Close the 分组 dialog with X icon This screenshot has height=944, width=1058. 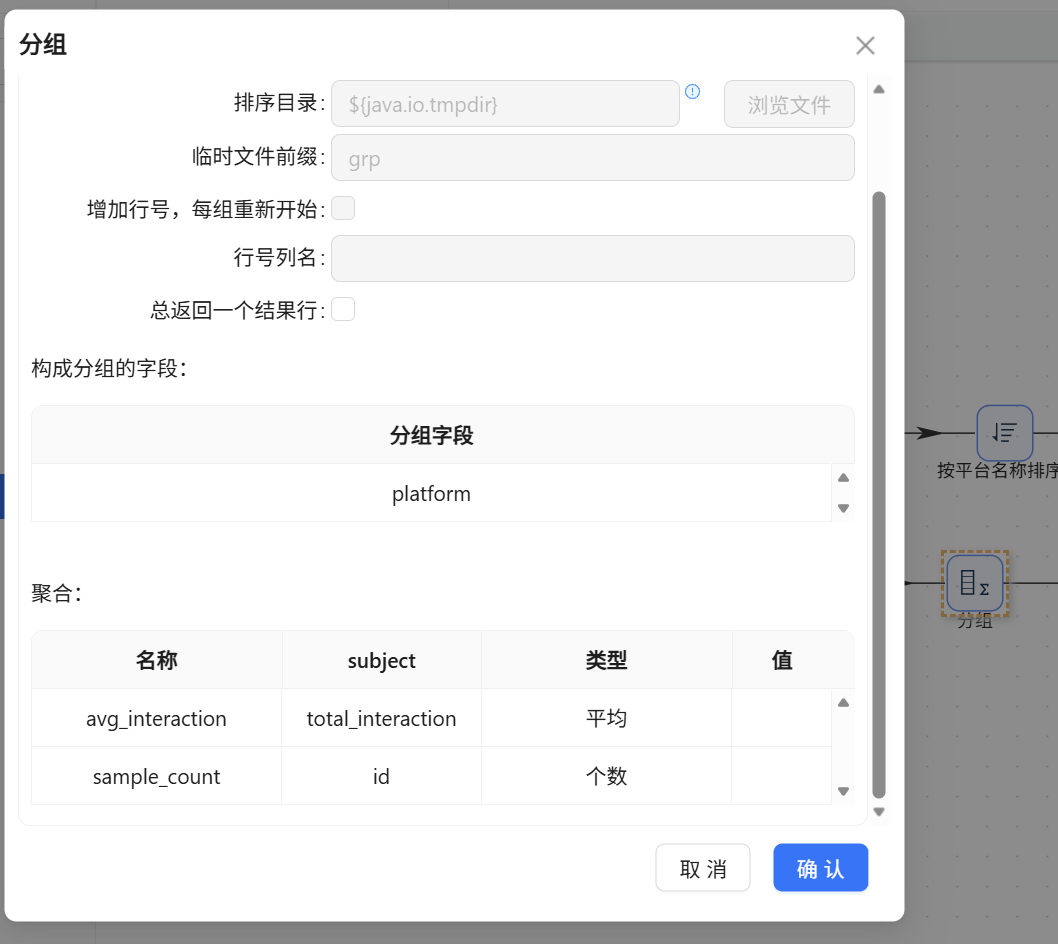click(x=865, y=45)
